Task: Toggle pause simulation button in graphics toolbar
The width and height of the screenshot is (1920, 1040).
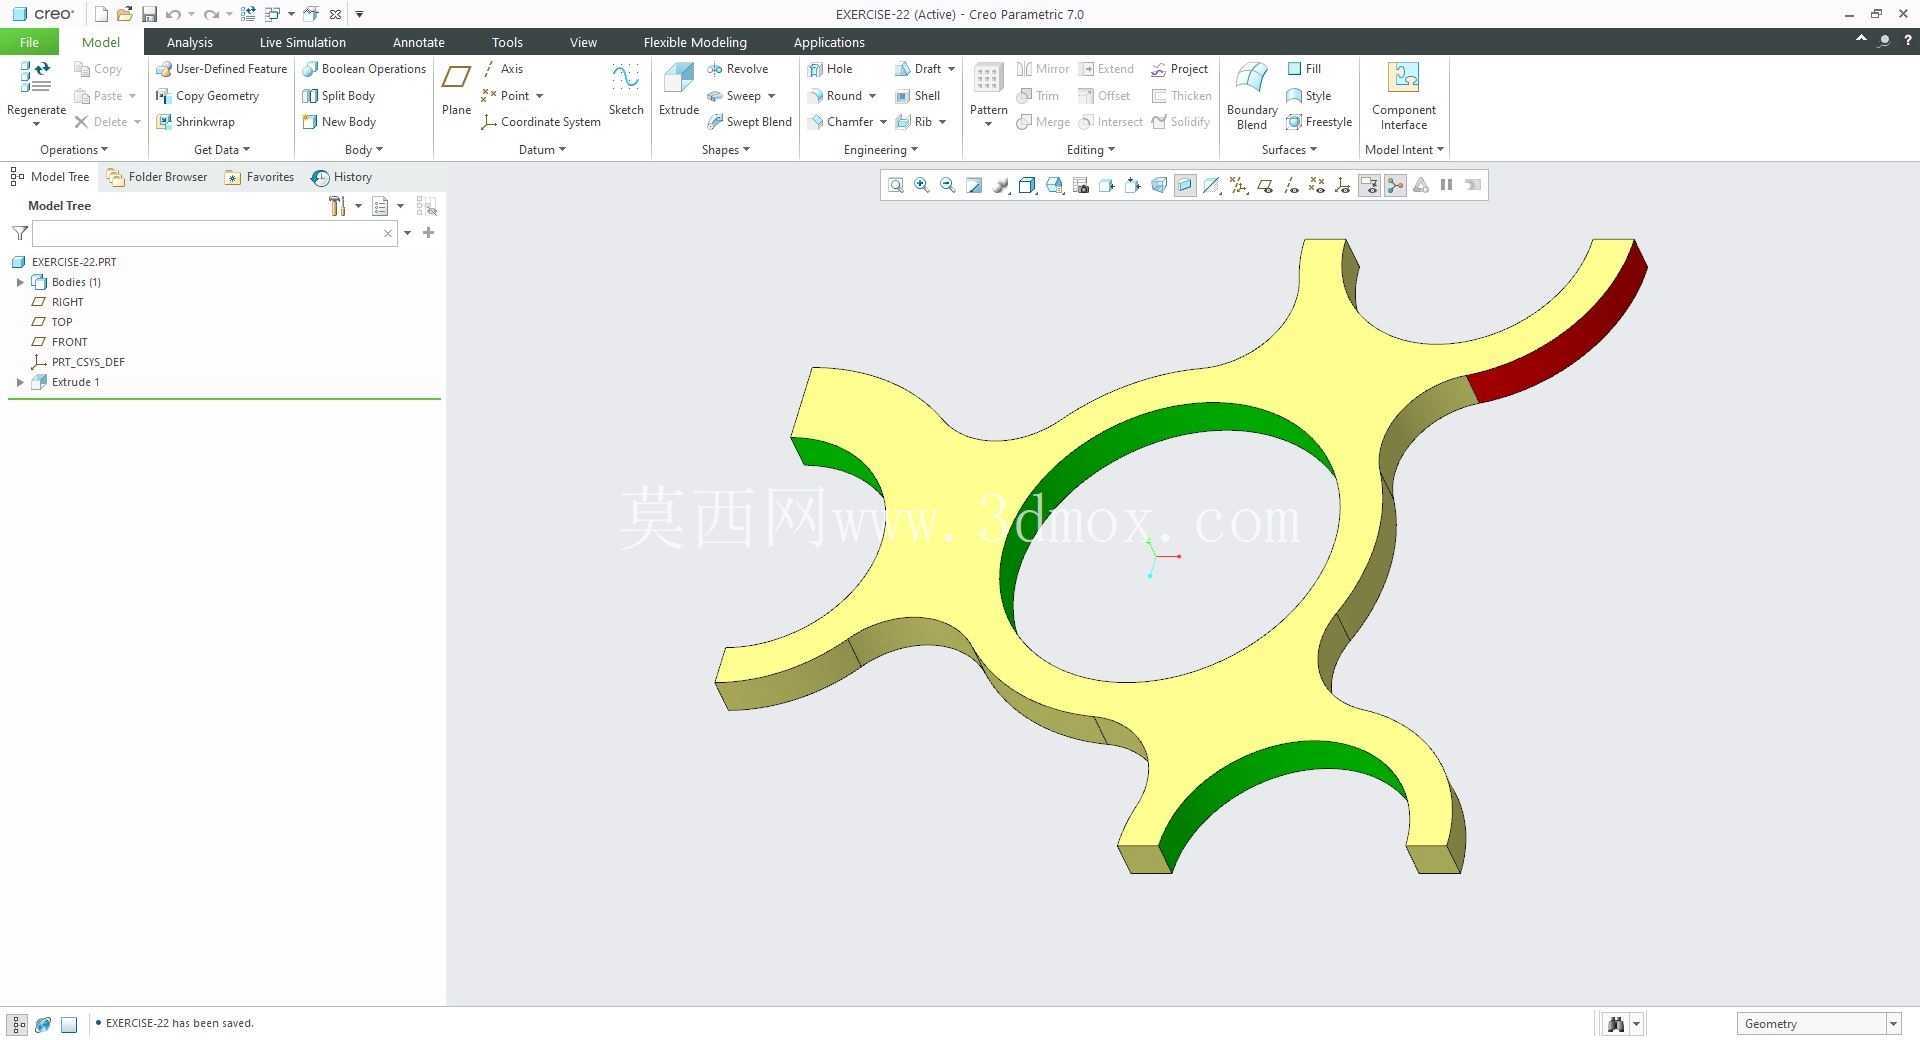Action: pos(1446,185)
